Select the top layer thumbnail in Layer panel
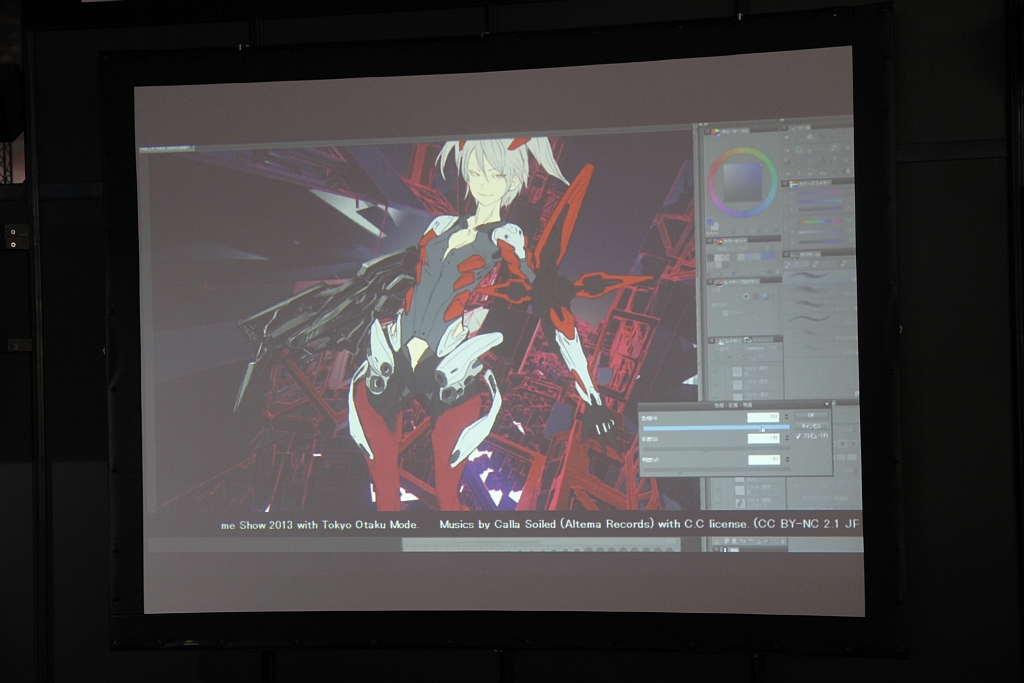Image resolution: width=1024 pixels, height=683 pixels. point(737,372)
